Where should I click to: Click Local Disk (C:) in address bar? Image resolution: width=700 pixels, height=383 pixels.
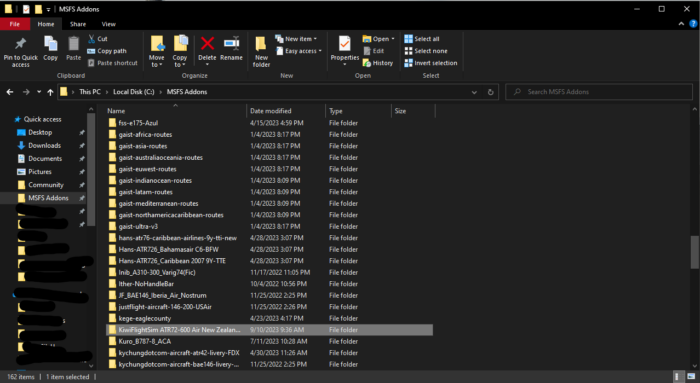point(133,92)
